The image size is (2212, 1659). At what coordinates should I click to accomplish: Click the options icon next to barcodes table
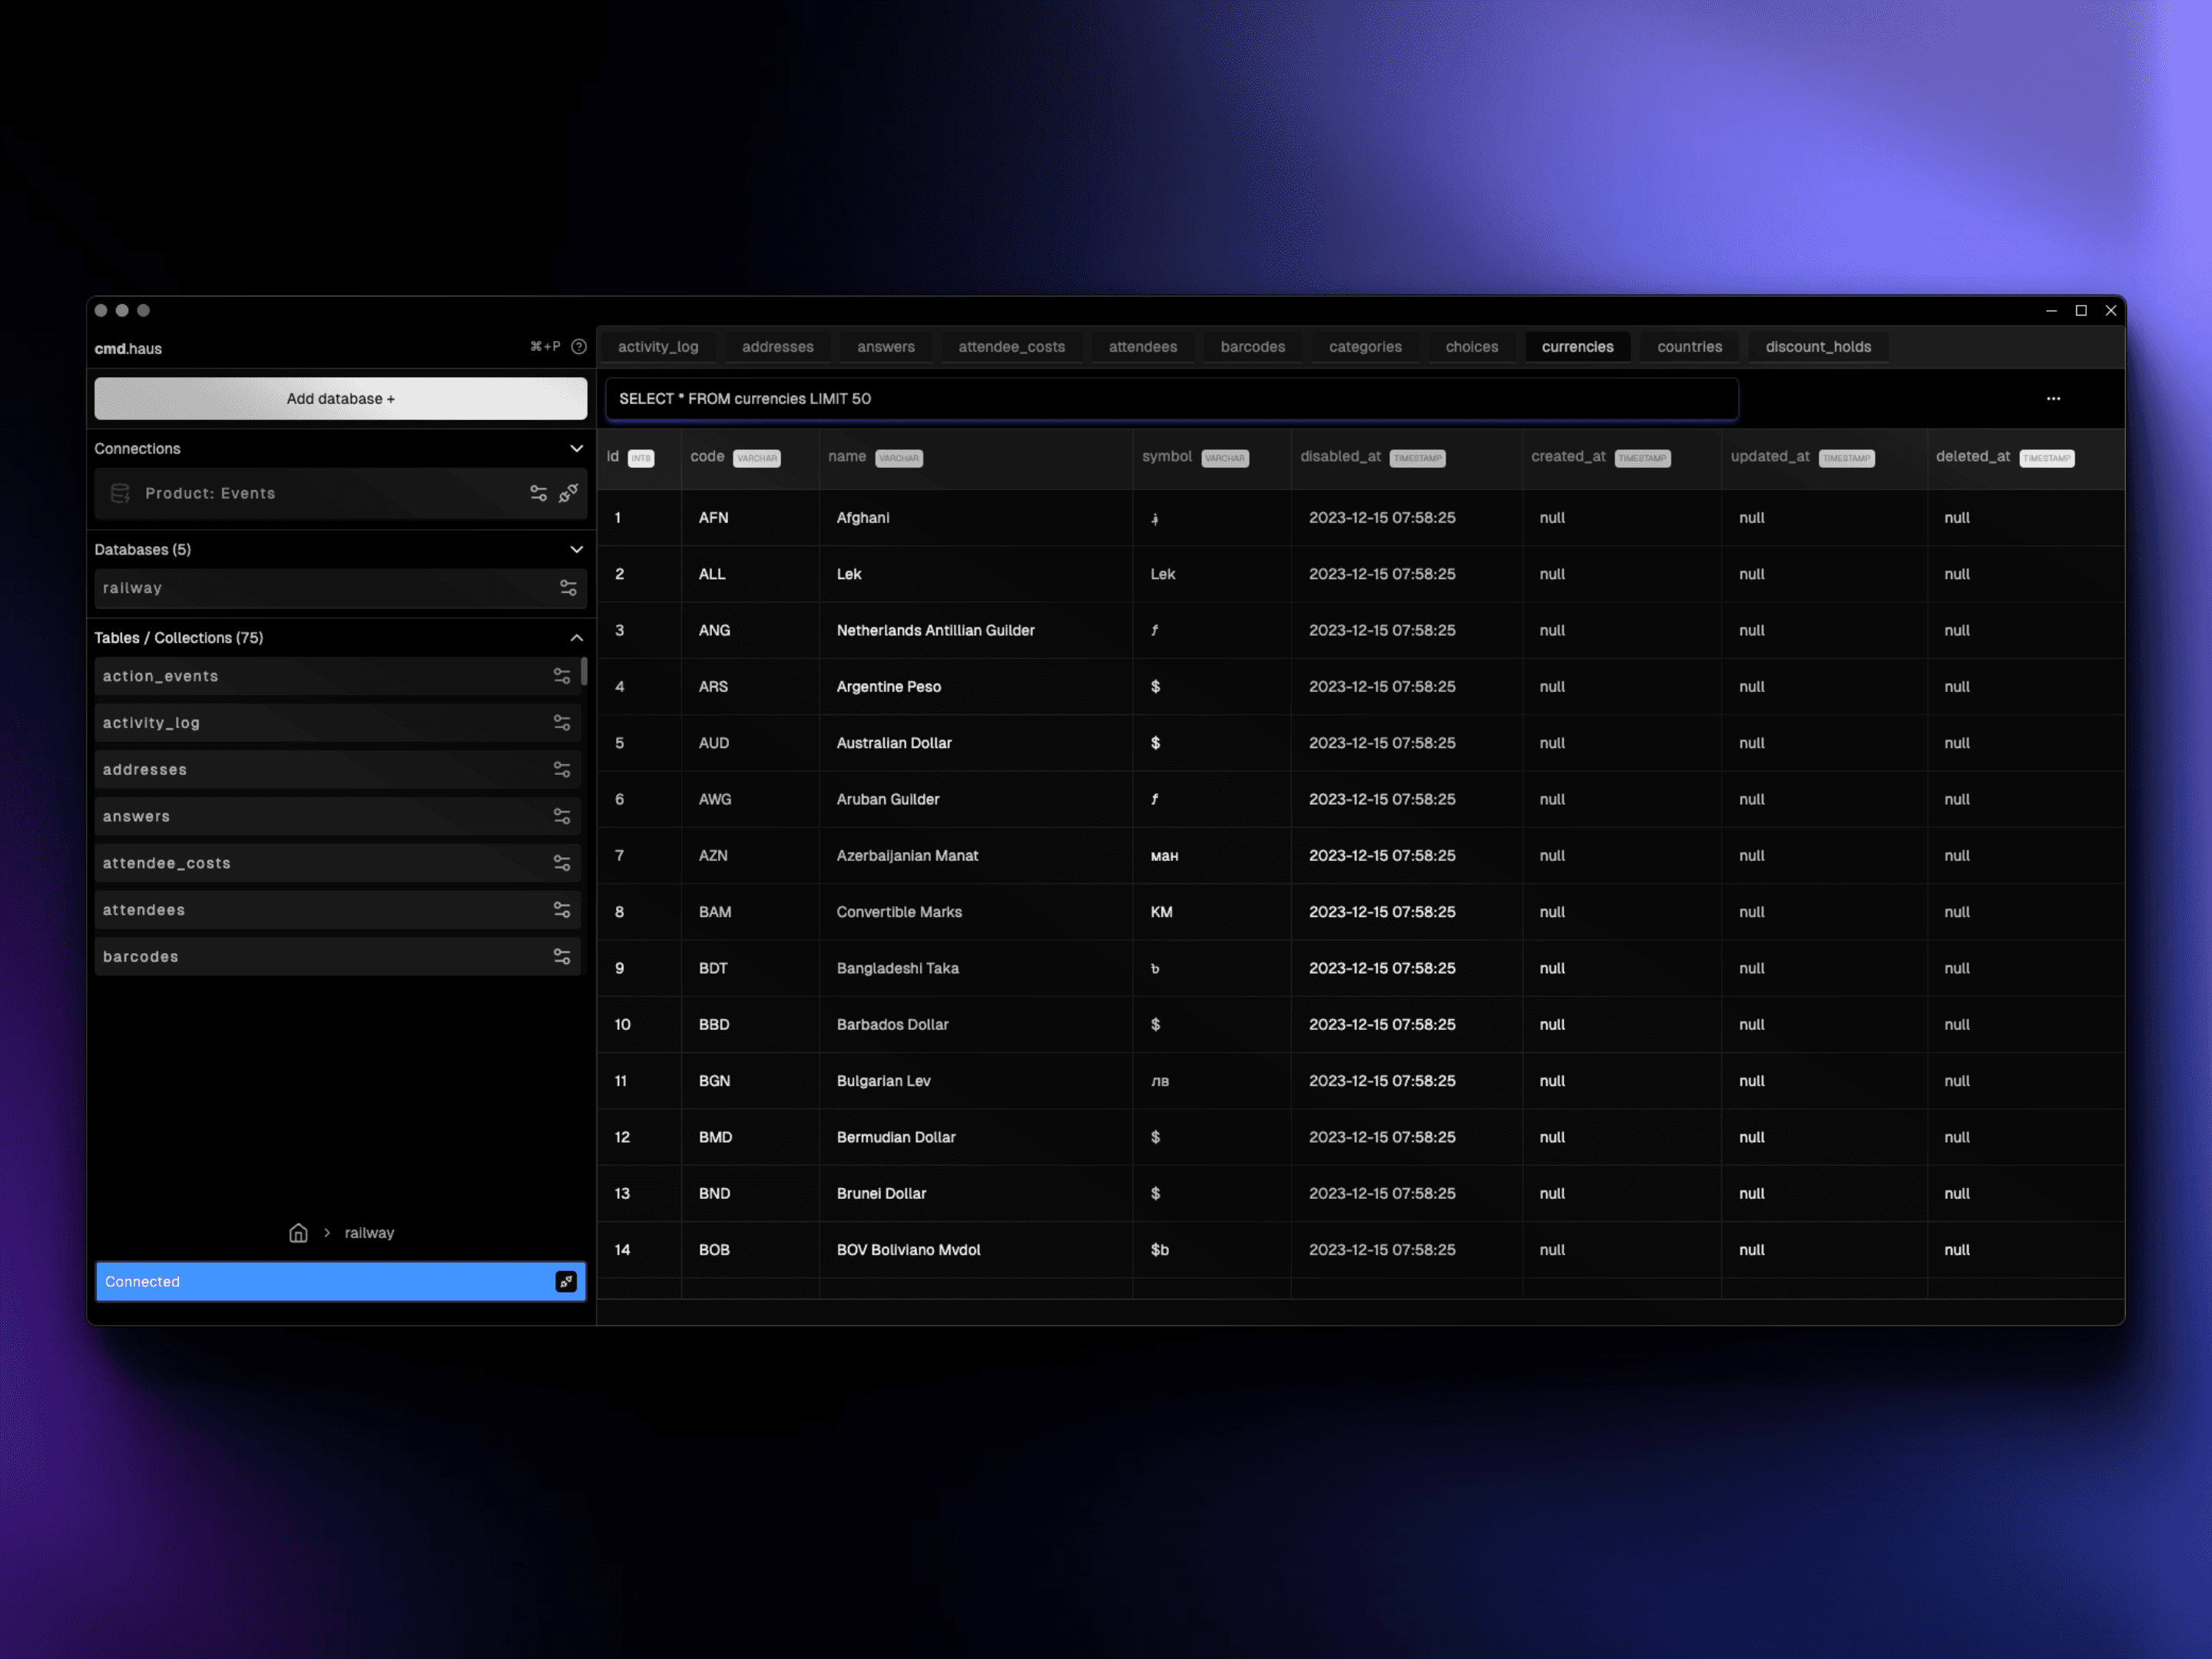tap(562, 956)
